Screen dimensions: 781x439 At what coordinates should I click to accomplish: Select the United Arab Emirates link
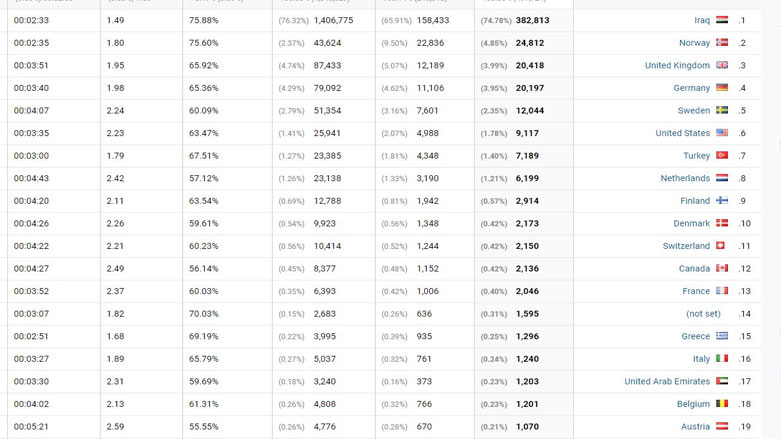pos(667,381)
